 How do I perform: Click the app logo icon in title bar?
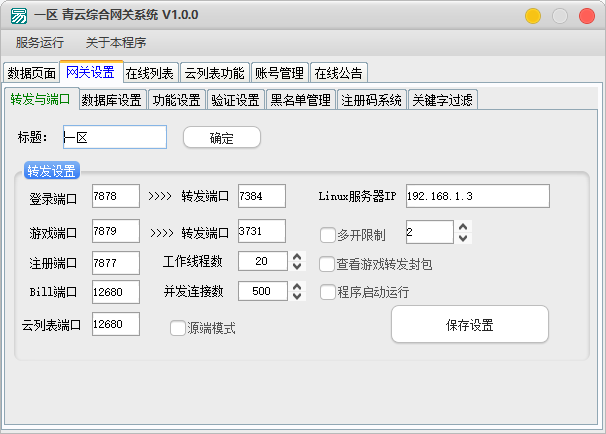point(19,16)
